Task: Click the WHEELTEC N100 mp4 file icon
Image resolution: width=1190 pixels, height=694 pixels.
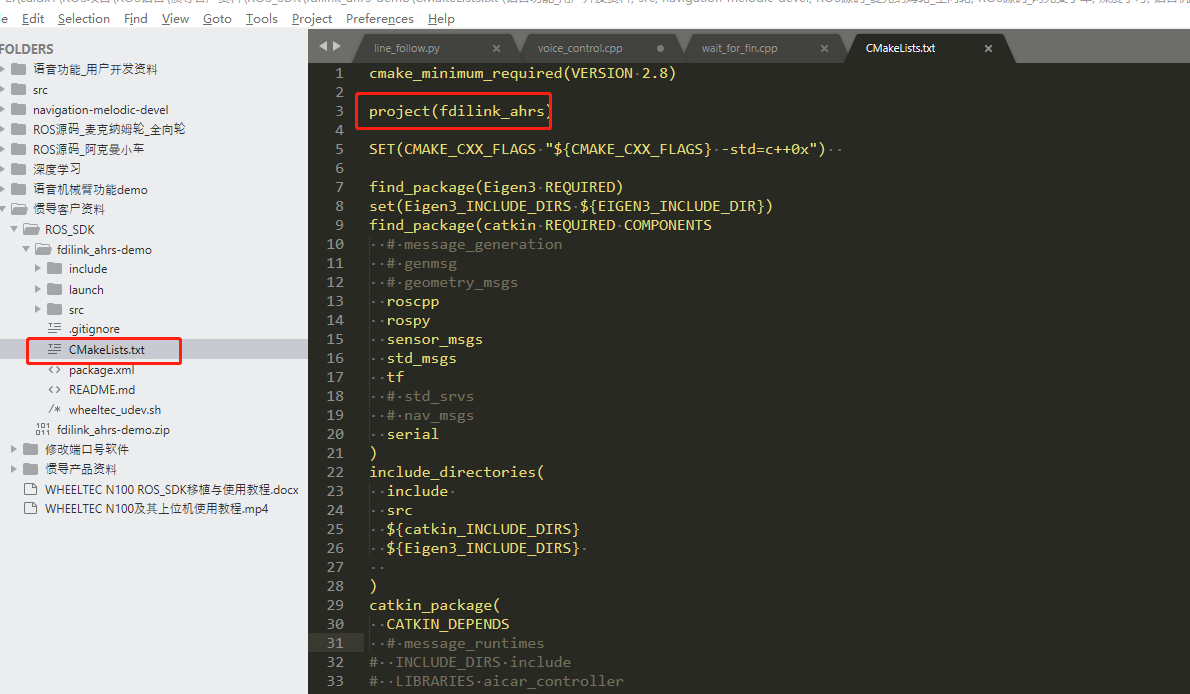Action: click(31, 508)
